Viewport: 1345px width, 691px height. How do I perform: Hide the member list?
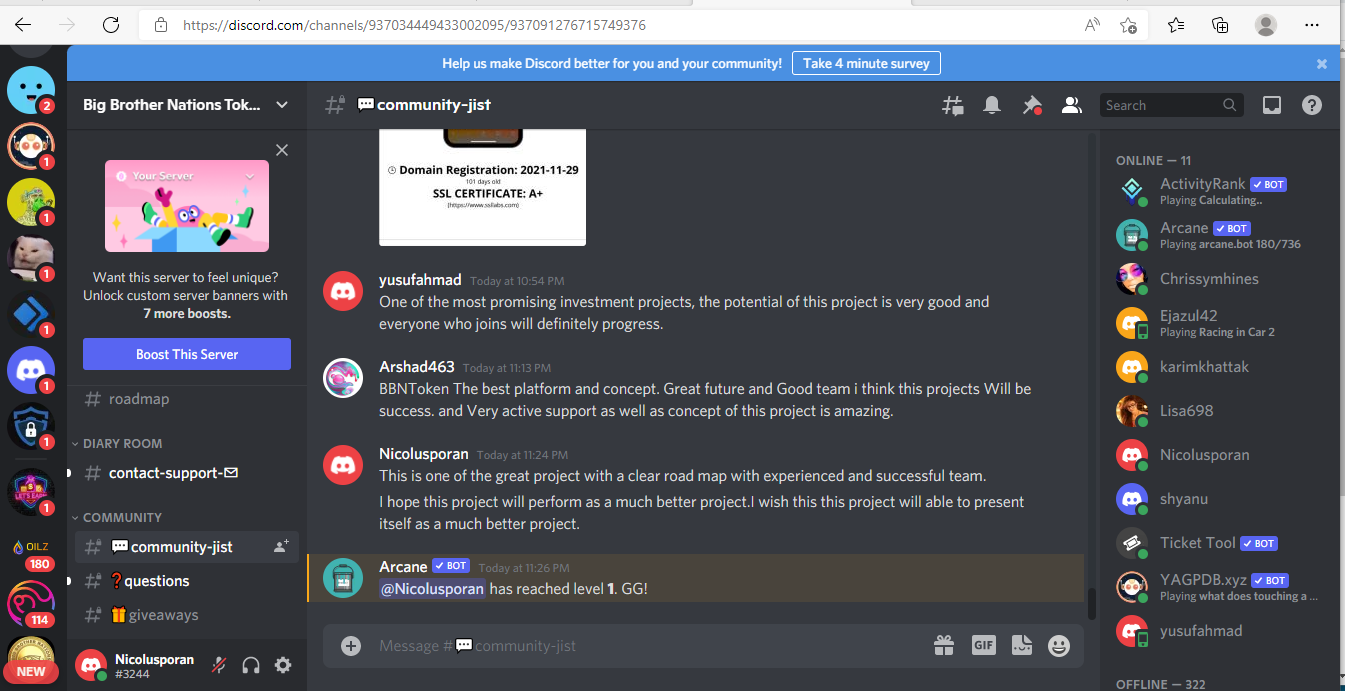(1072, 105)
